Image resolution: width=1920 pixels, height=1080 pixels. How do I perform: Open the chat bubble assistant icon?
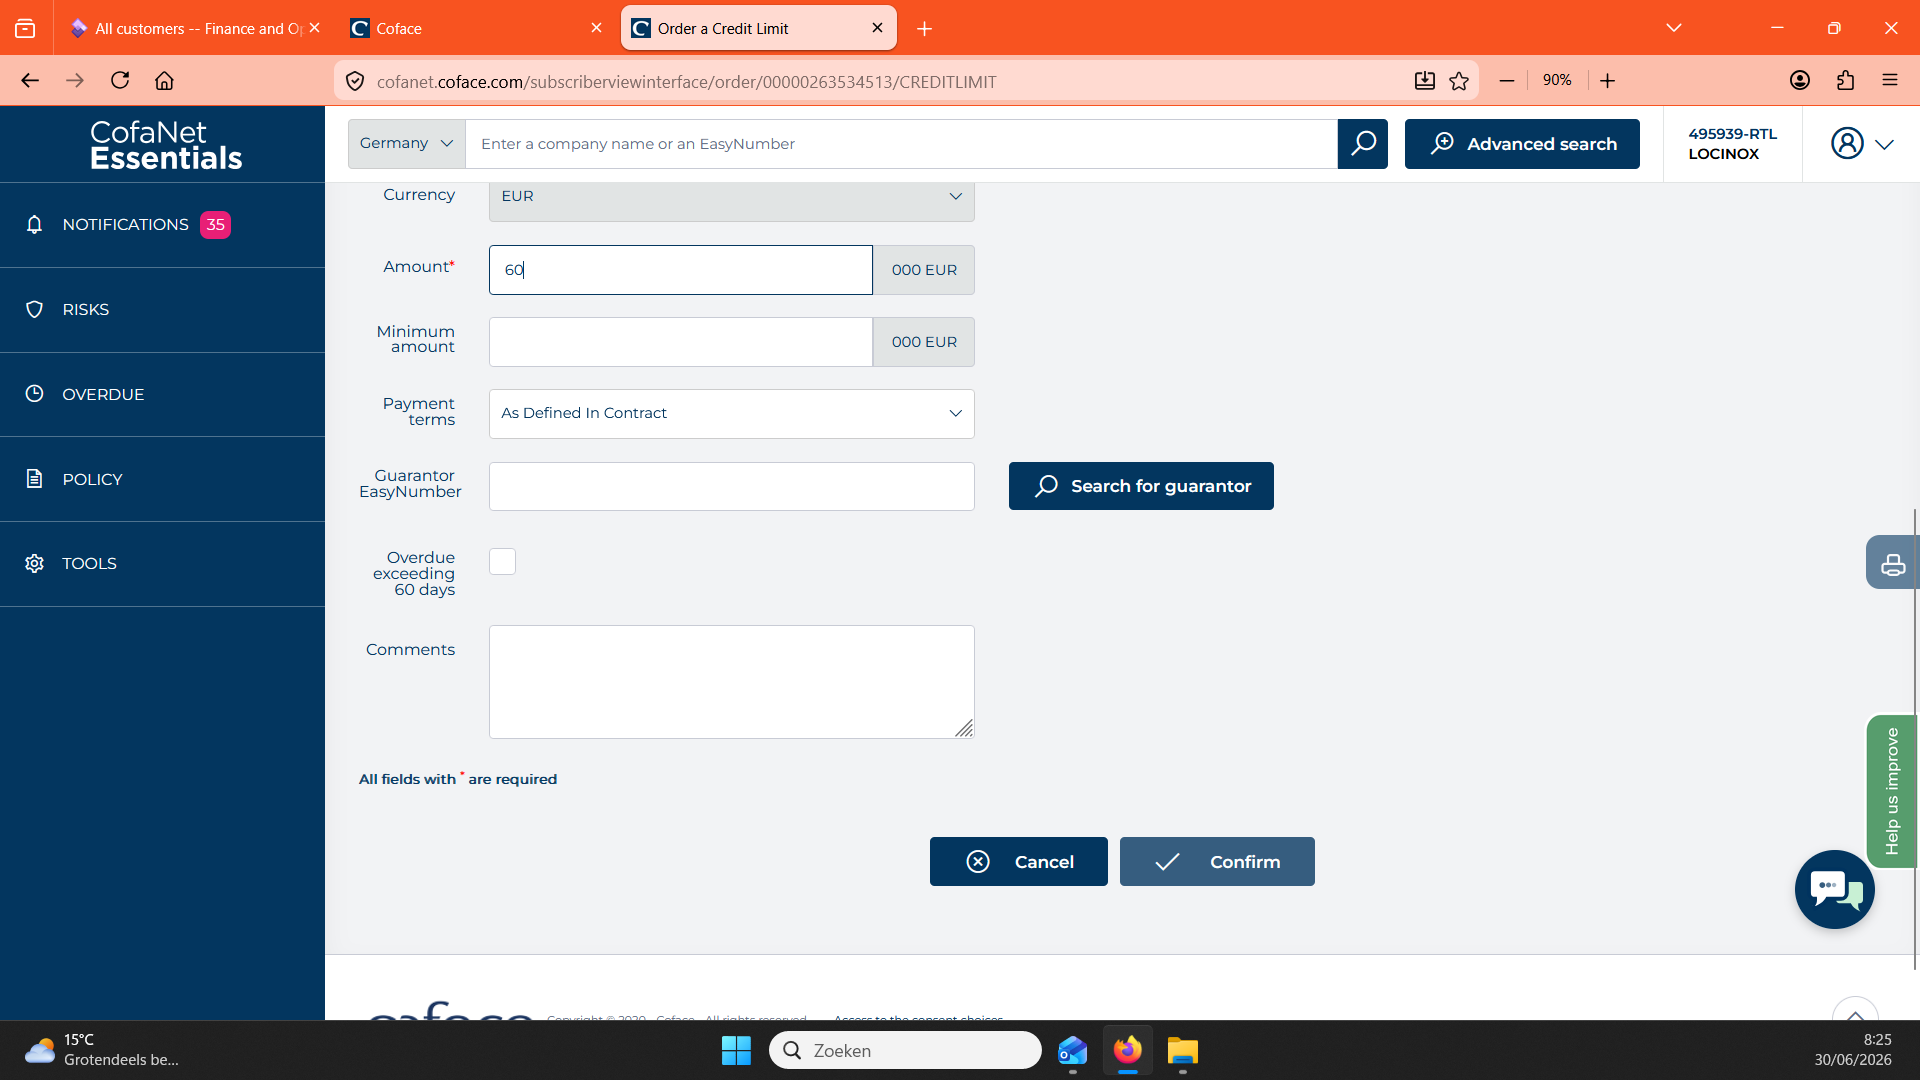click(x=1834, y=889)
